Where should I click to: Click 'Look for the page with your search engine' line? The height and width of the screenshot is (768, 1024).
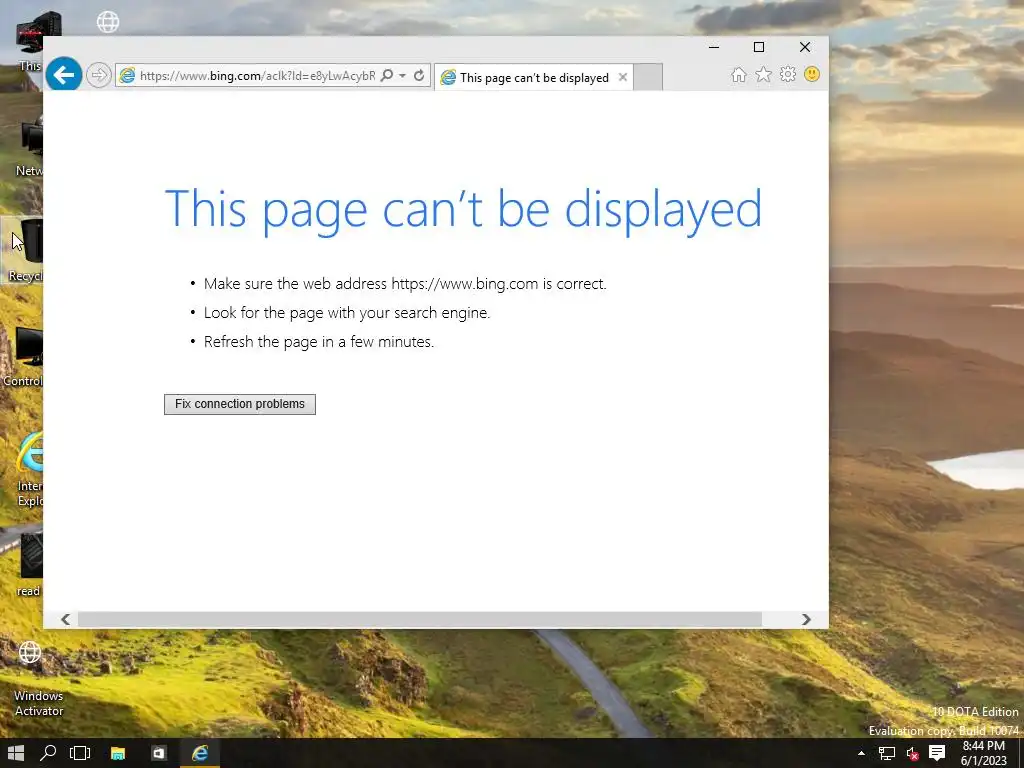tap(347, 313)
